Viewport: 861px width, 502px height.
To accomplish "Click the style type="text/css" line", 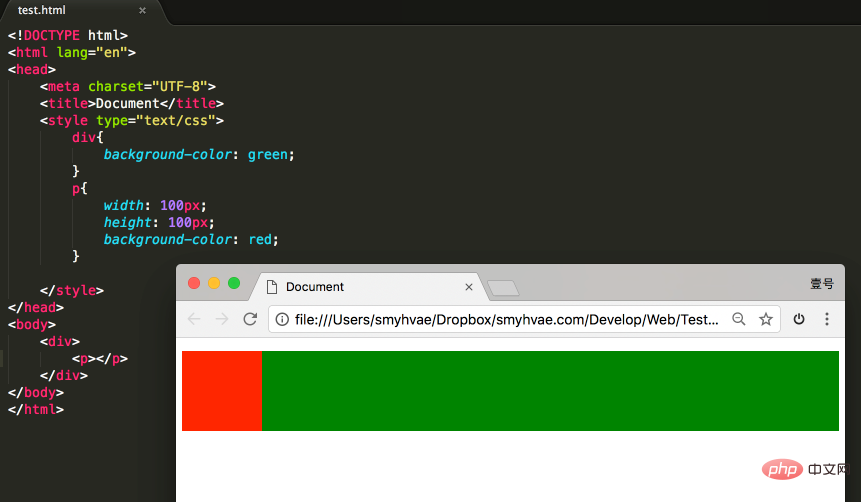I will click(x=132, y=120).
